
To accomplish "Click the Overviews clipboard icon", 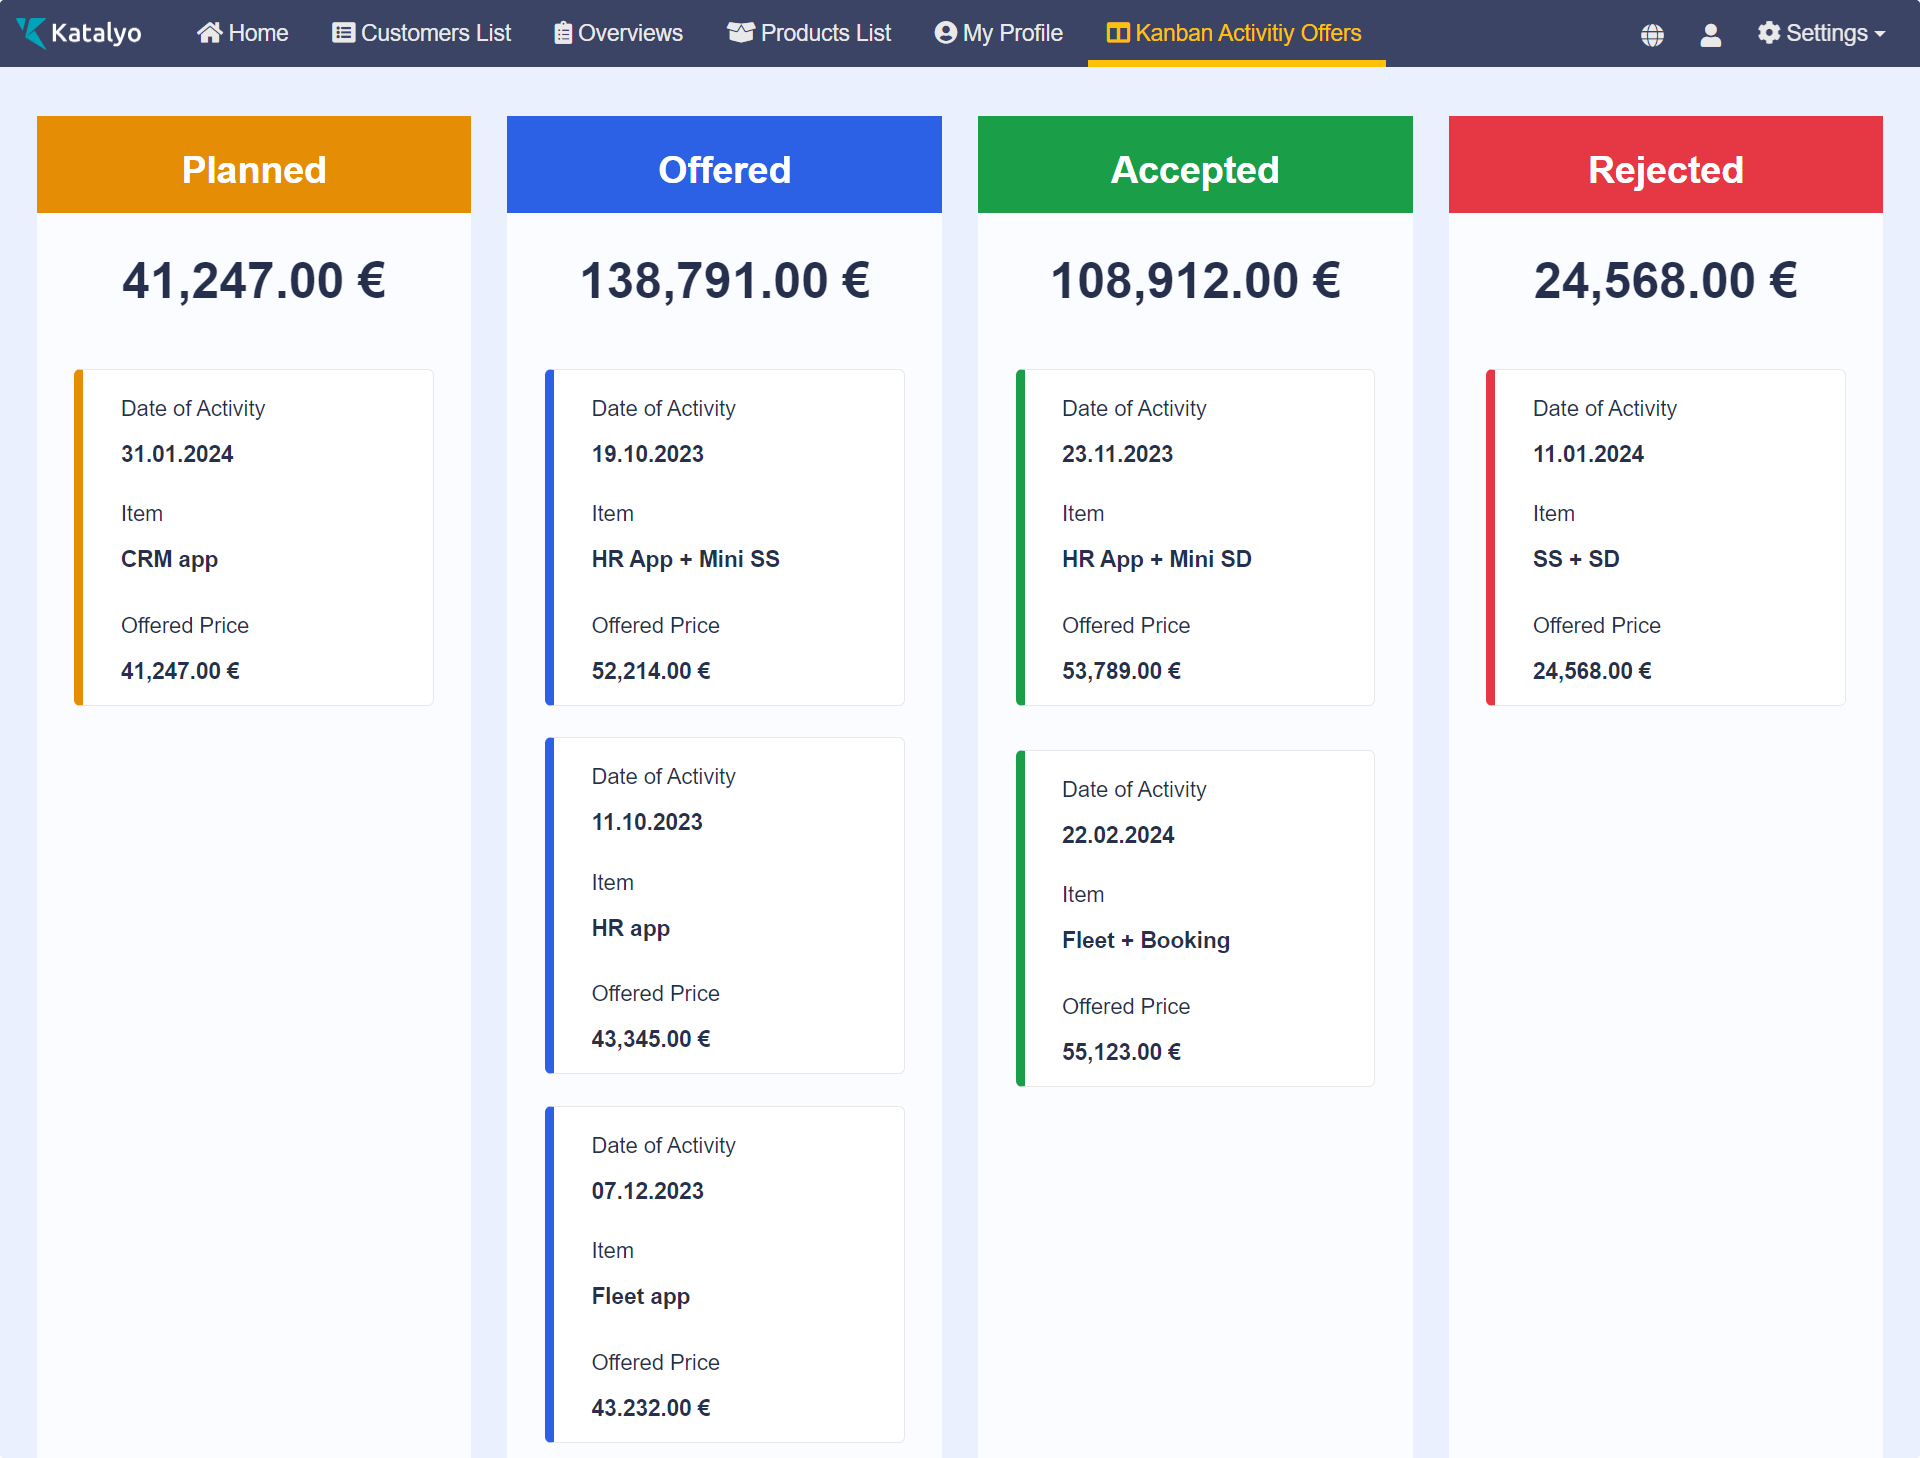I will [x=563, y=33].
